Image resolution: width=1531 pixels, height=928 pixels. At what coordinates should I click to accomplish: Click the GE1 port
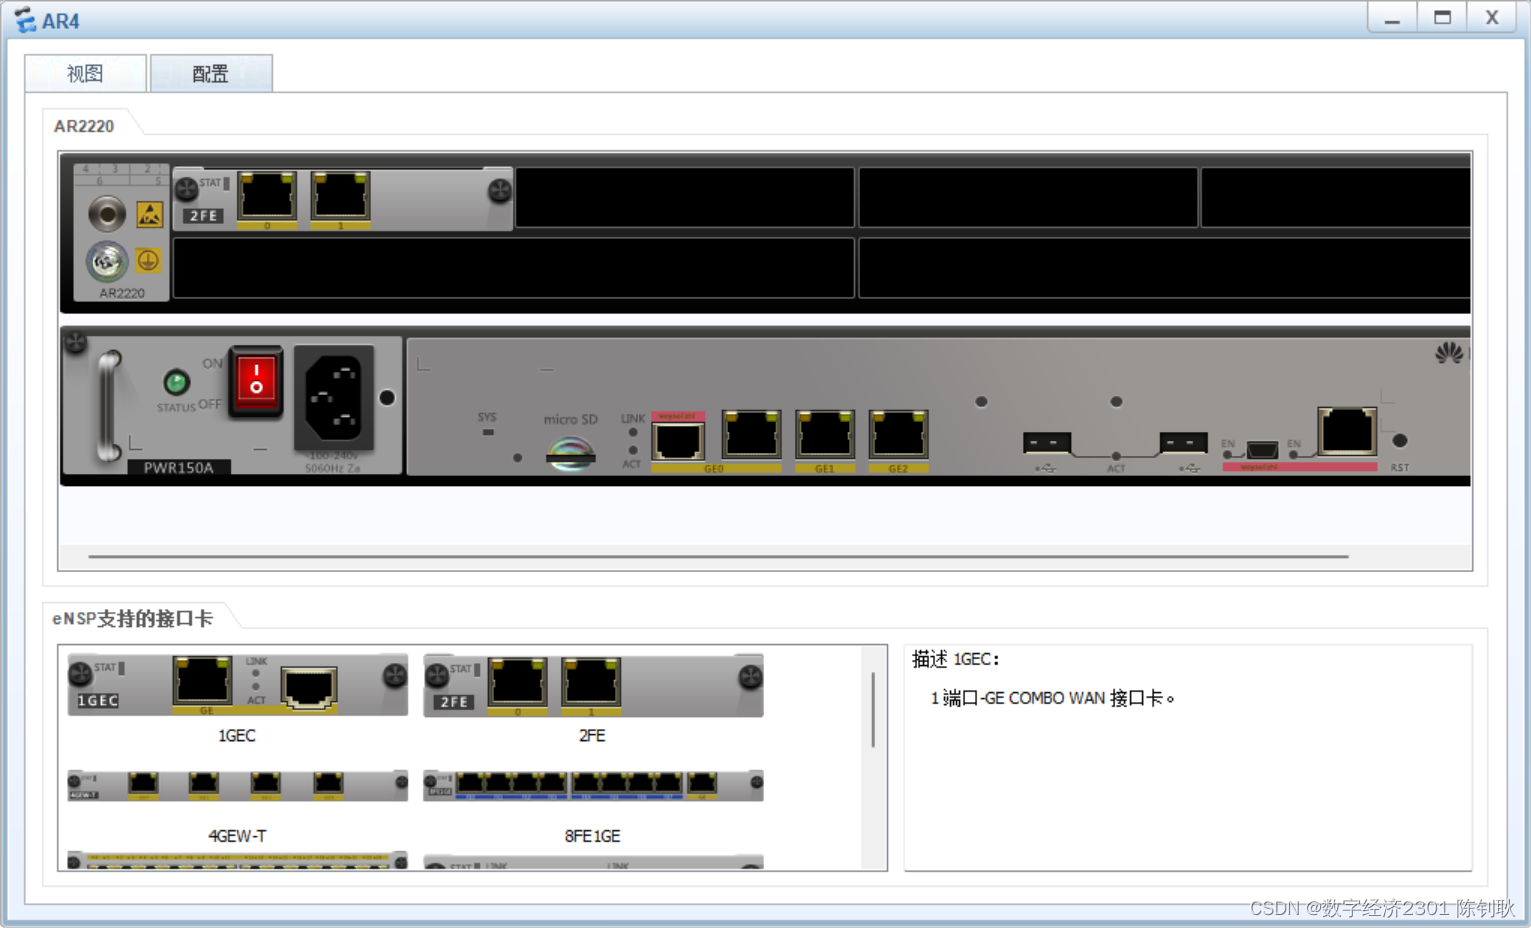[x=824, y=436]
